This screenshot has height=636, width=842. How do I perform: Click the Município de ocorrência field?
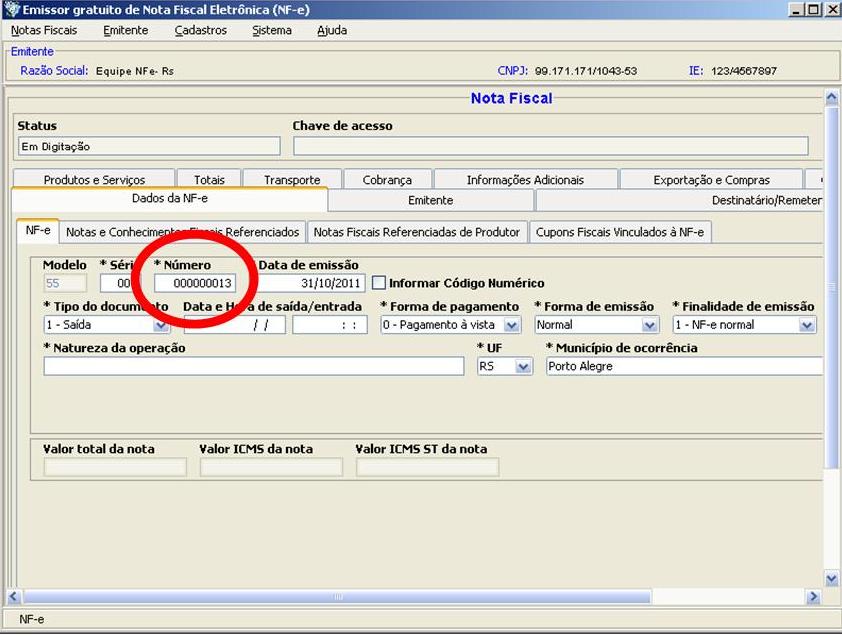click(x=684, y=366)
